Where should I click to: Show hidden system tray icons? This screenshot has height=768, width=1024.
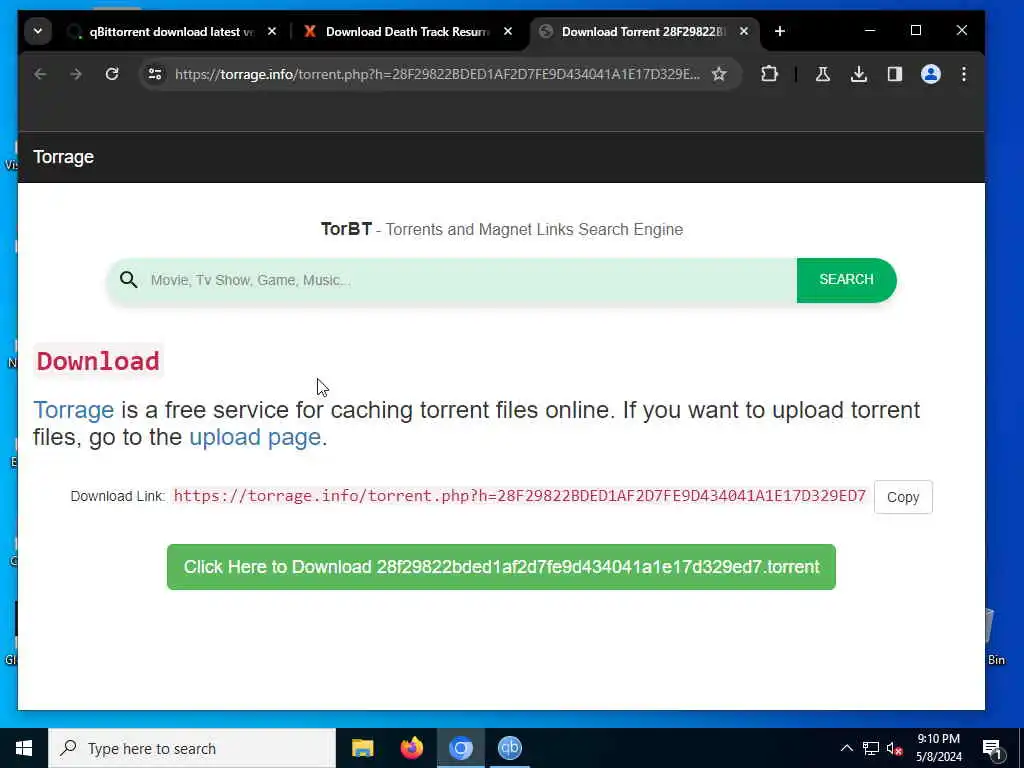tap(846, 748)
